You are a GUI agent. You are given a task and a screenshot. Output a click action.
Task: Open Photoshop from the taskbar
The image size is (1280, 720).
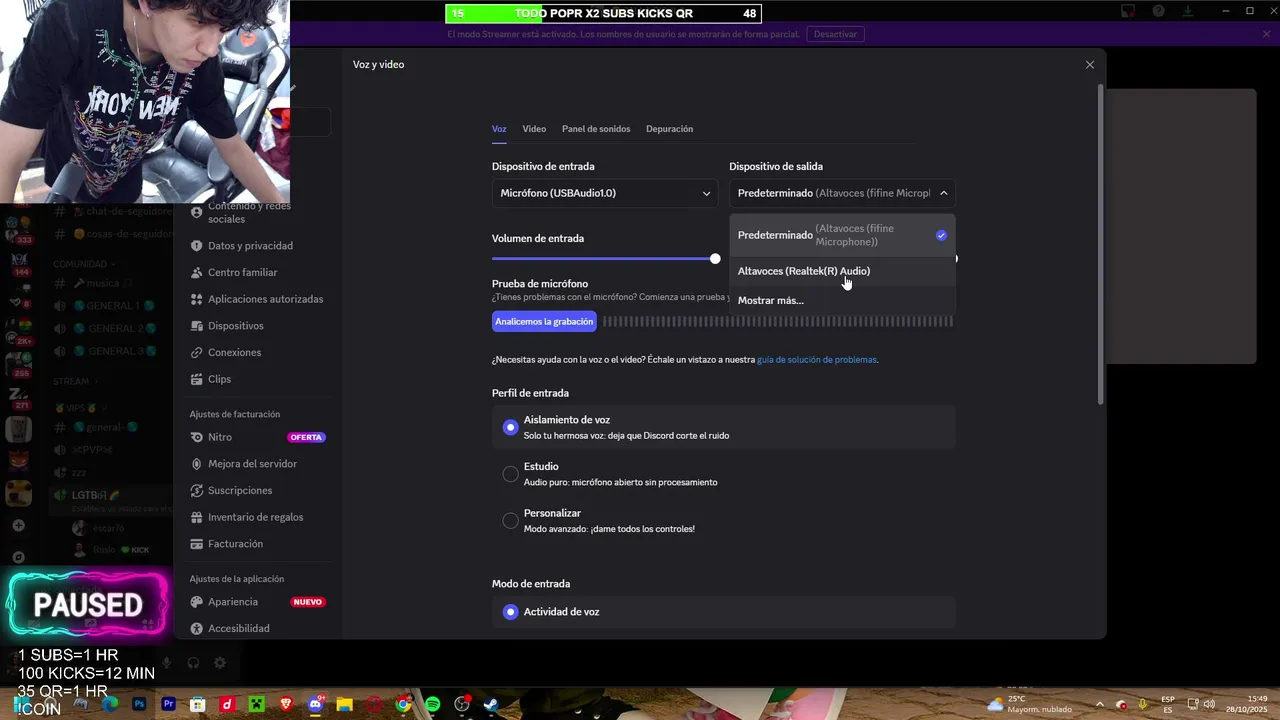(139, 704)
